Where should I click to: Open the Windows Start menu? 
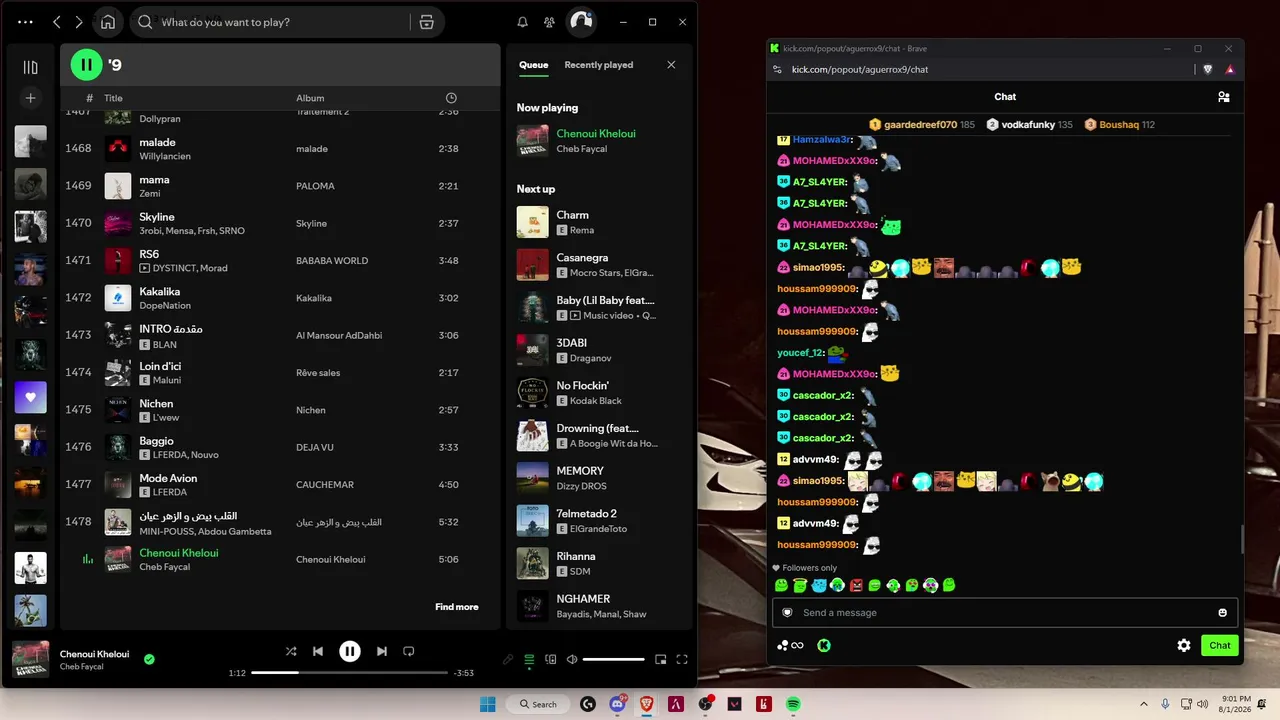[488, 704]
